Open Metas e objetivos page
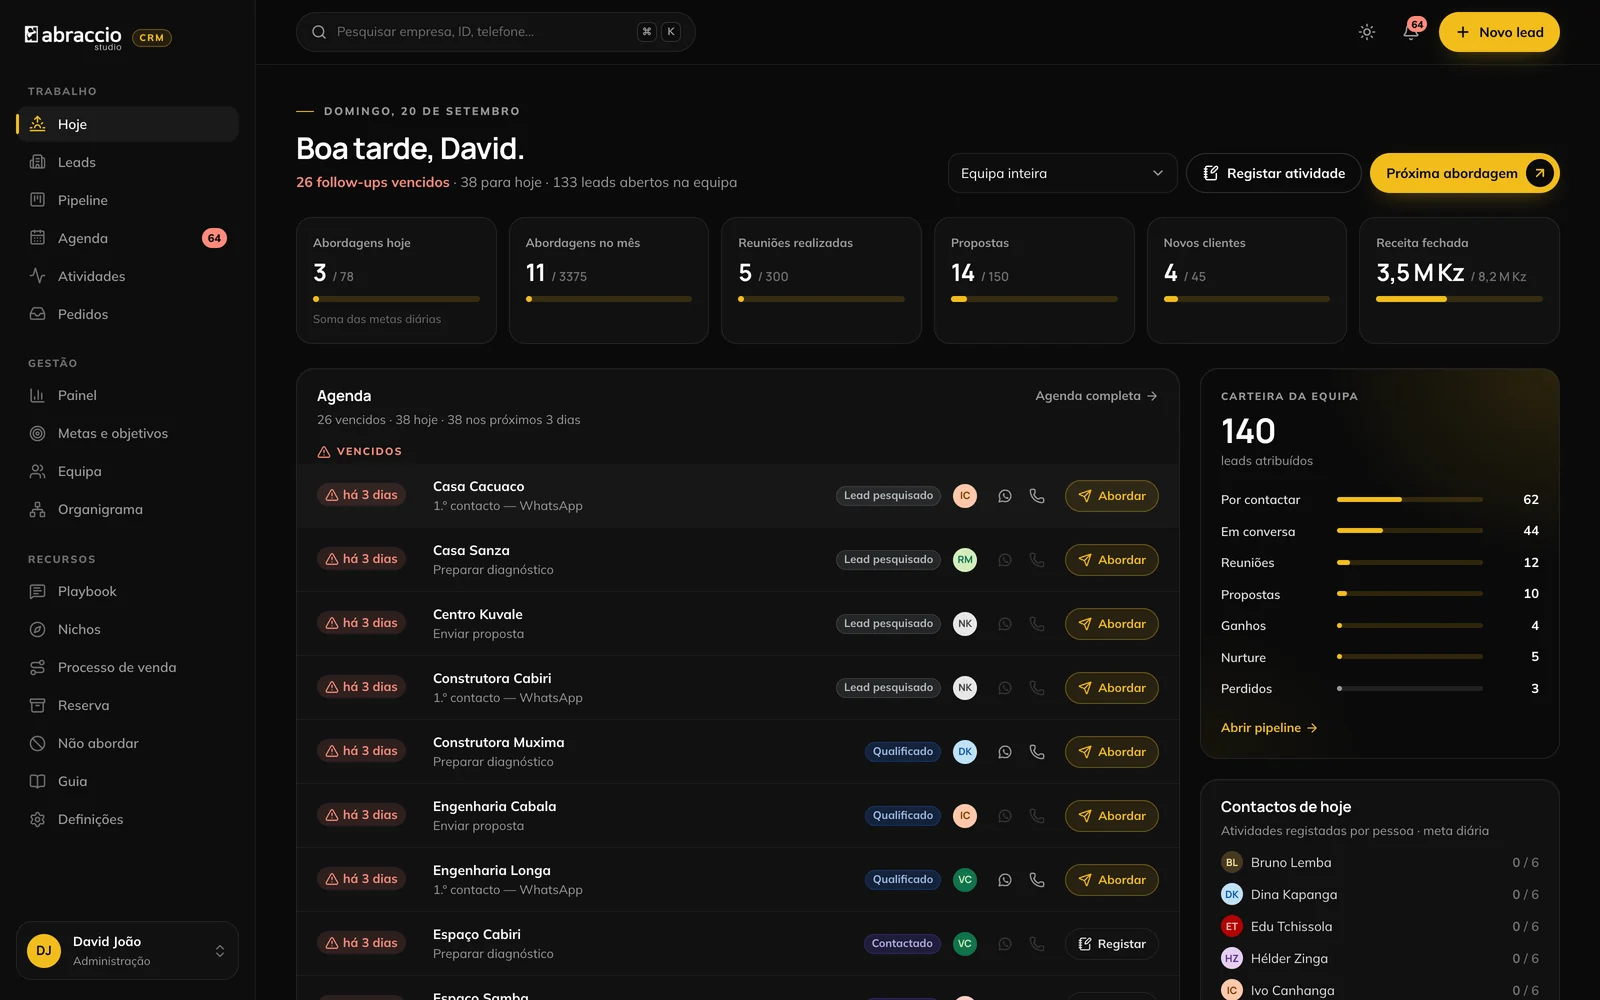 pyautogui.click(x=127, y=433)
